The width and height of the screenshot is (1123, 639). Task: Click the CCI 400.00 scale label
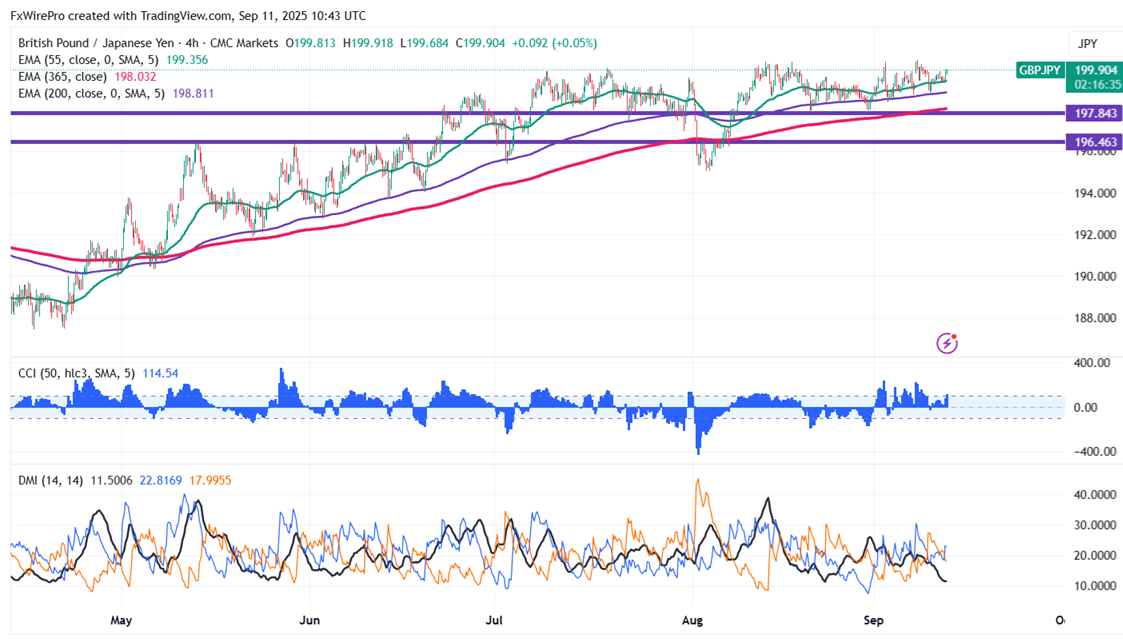[x=1092, y=363]
